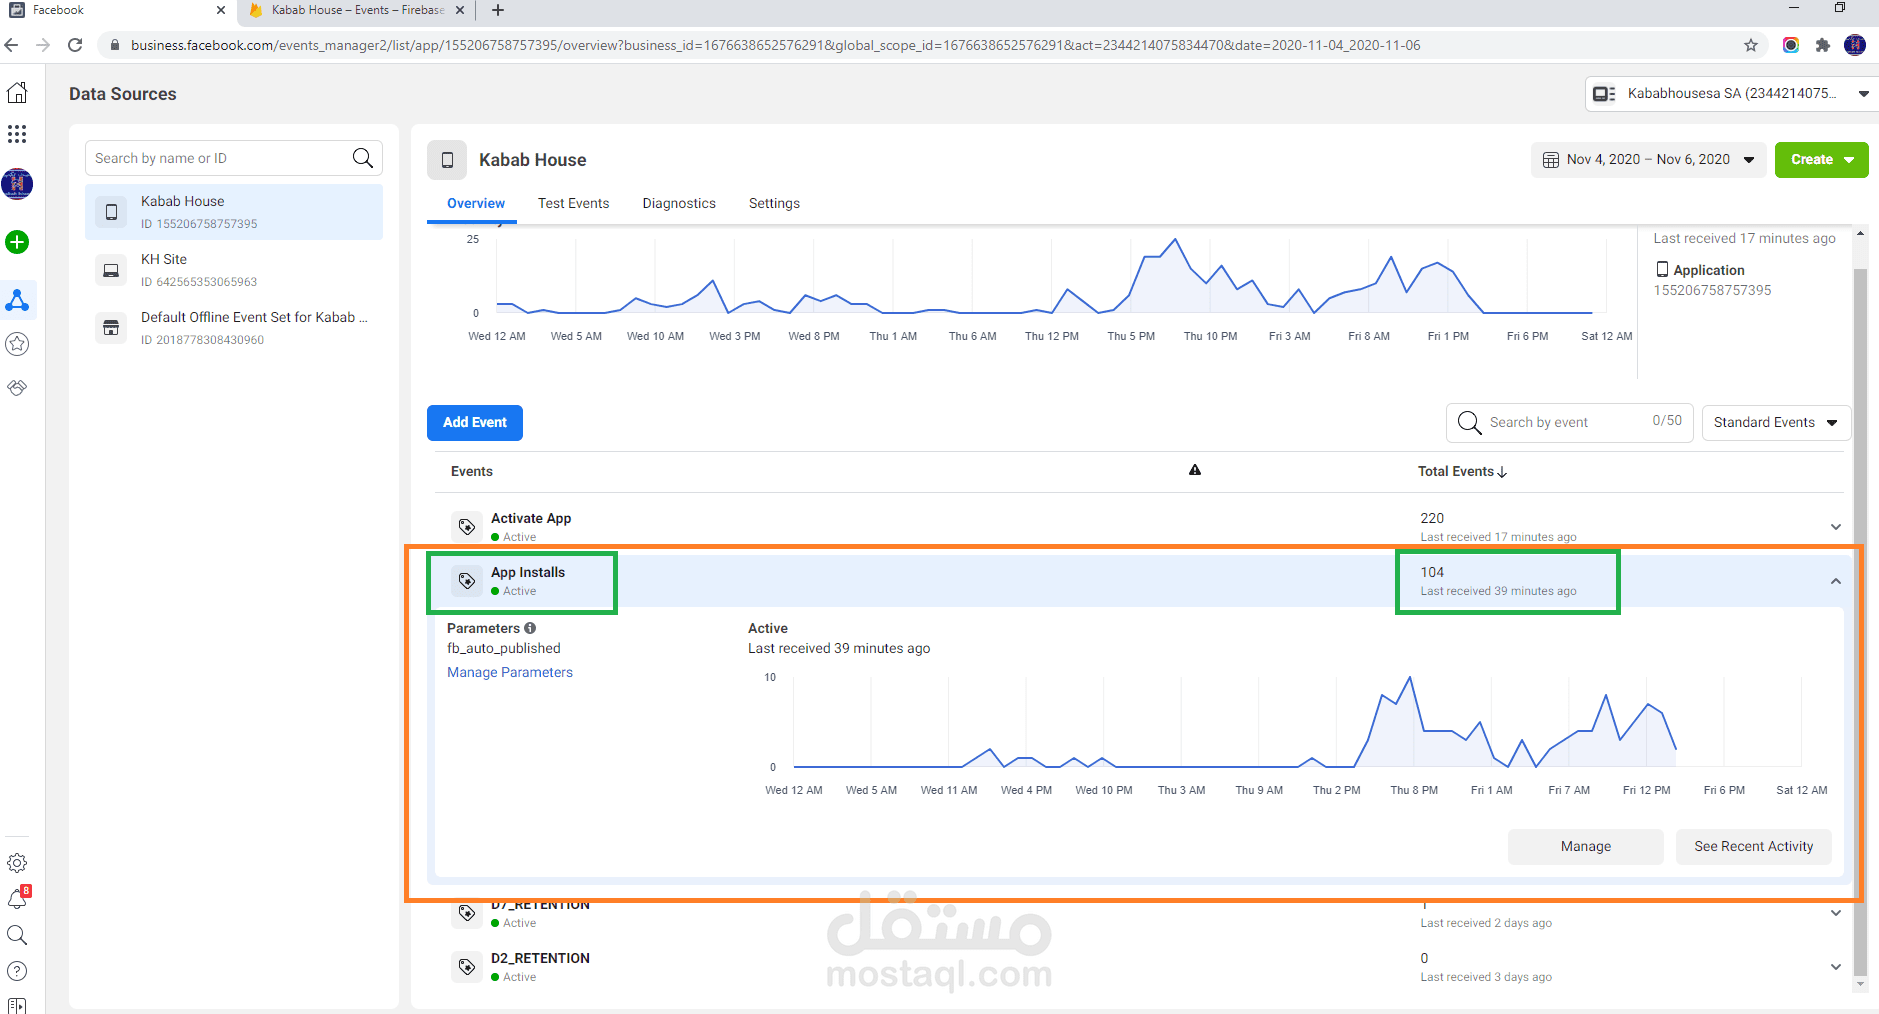The image size is (1879, 1014).
Task: Click the green plus connect data source icon
Action: click(x=17, y=242)
